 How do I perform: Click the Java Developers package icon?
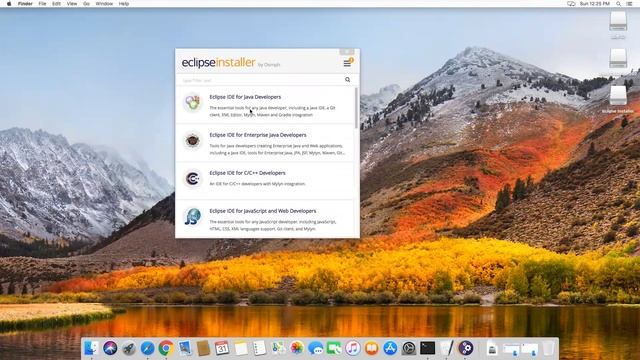[192, 102]
